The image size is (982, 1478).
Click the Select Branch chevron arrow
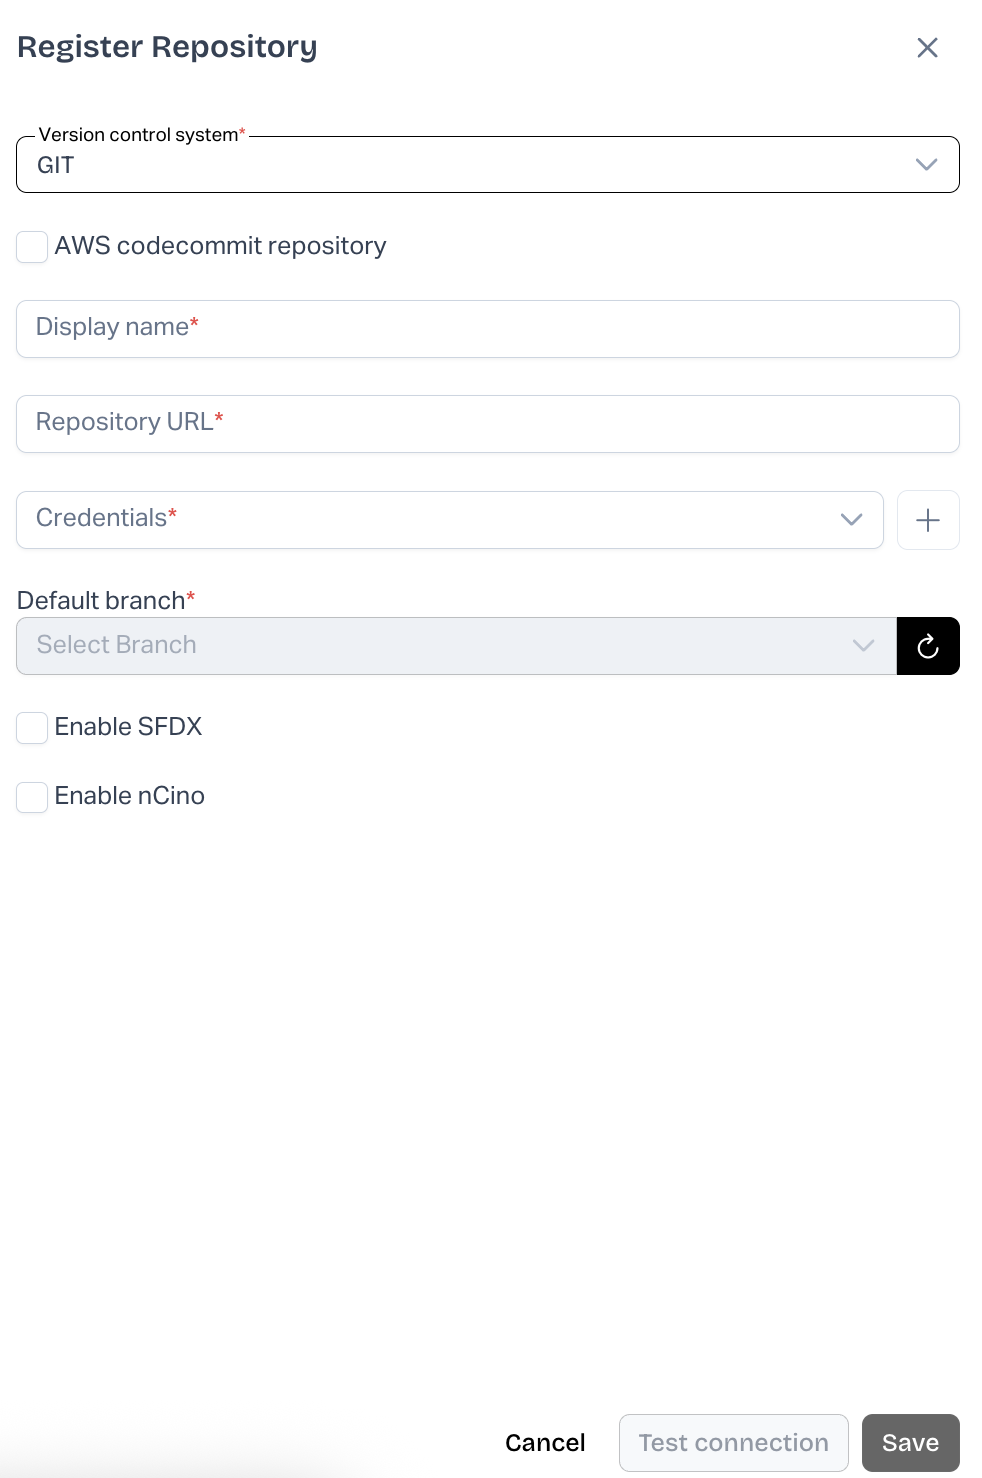pyautogui.click(x=863, y=646)
